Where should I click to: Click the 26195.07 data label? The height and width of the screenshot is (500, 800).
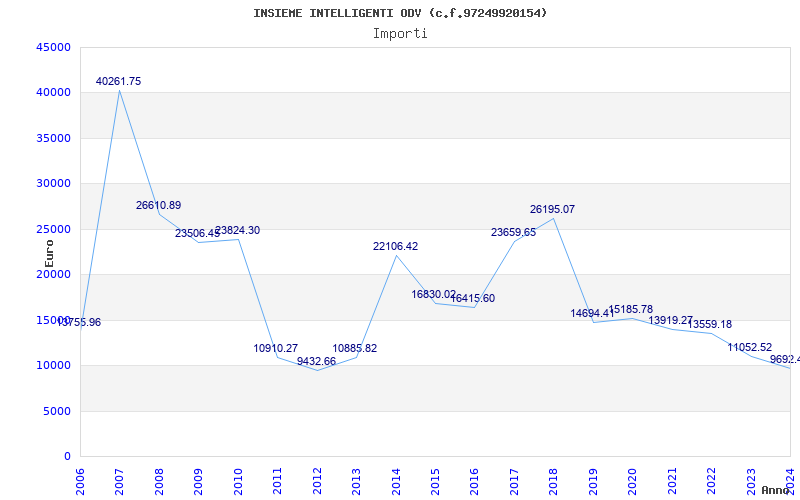pyautogui.click(x=552, y=209)
